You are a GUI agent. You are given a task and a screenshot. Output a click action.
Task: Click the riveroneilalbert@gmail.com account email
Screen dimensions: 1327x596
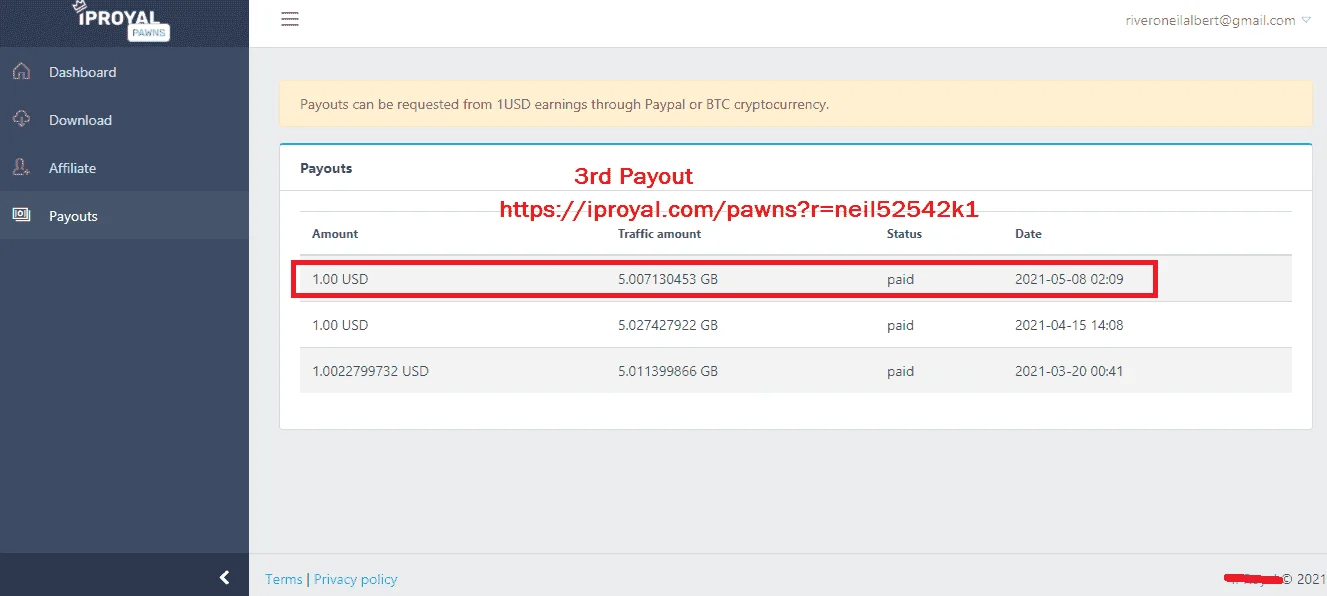(x=1210, y=20)
